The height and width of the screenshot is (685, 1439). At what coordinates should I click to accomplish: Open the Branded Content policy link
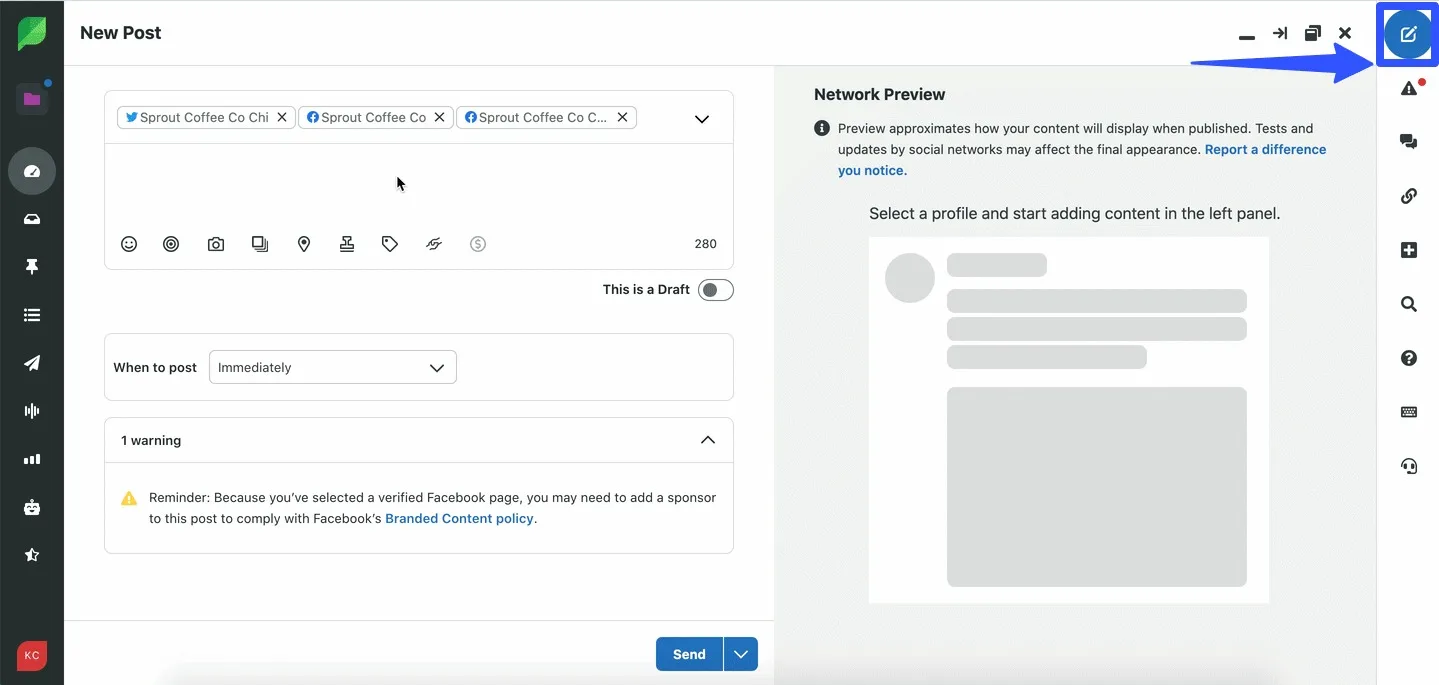459,518
